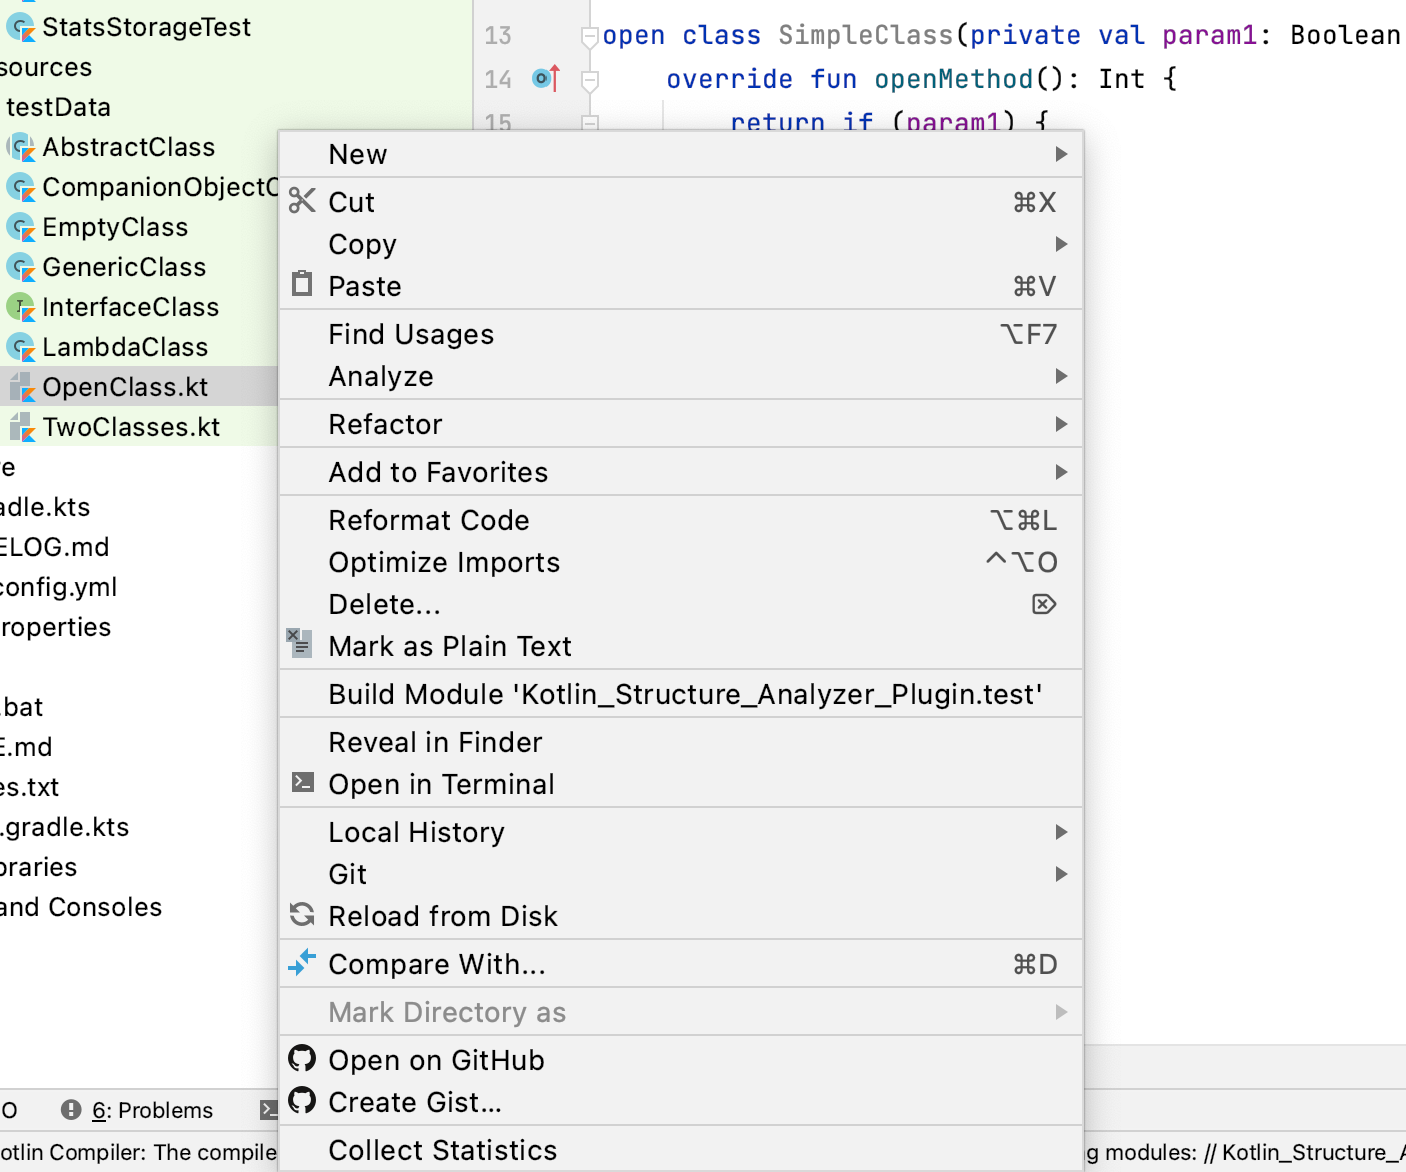Click the Cut scissors icon
Screen dimensions: 1406x1172
(302, 201)
